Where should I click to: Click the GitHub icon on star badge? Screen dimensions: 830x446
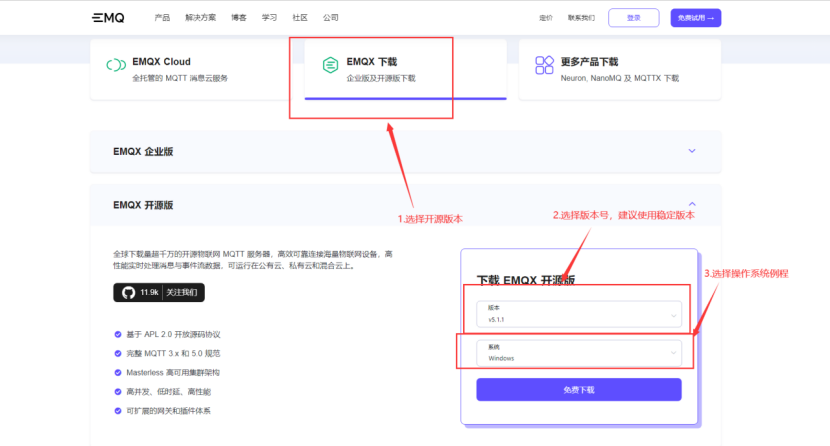click(128, 293)
